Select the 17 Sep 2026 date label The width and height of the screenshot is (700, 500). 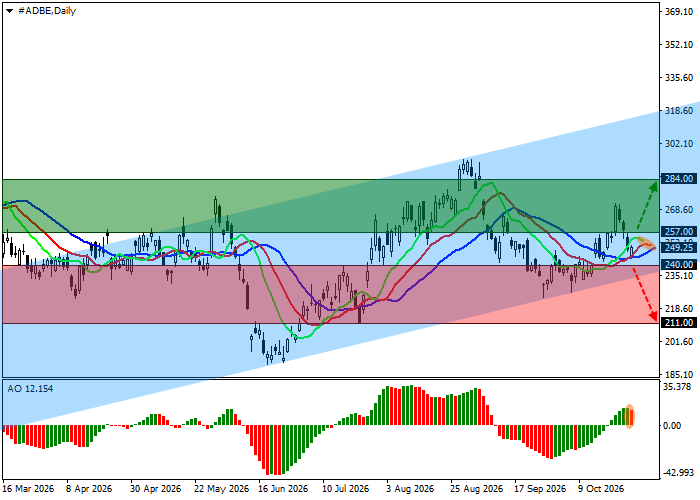point(540,489)
